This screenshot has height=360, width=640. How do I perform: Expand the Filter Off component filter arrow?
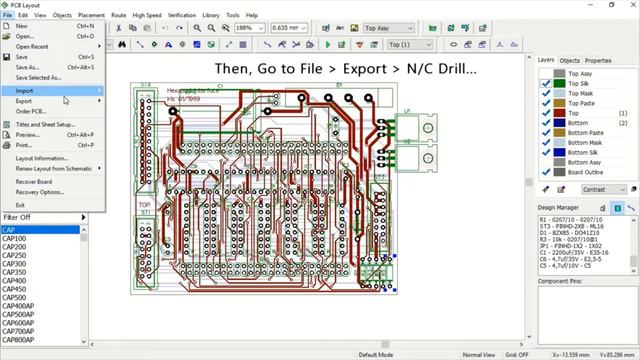pos(83,217)
